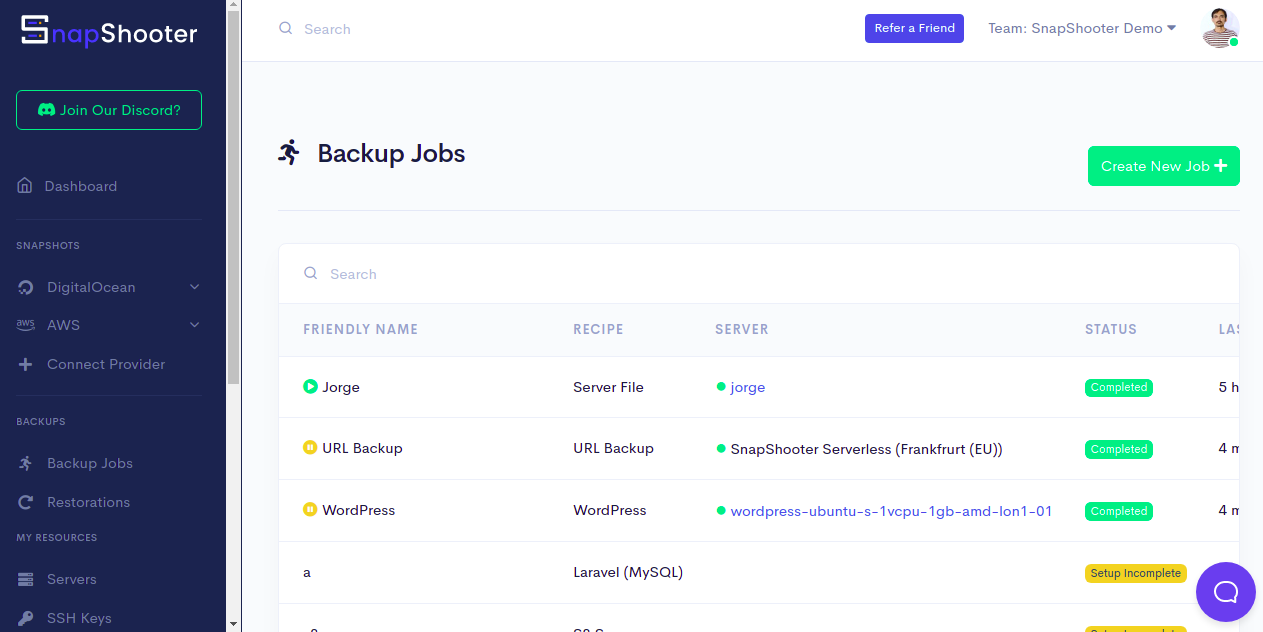The height and width of the screenshot is (632, 1263).
Task: Click the sidebar scrollbar down arrow
Action: pos(234,624)
